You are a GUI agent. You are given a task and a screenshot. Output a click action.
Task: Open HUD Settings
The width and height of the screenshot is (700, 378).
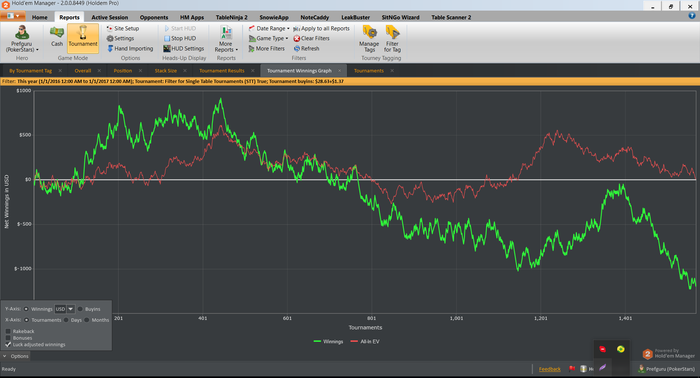(x=183, y=48)
